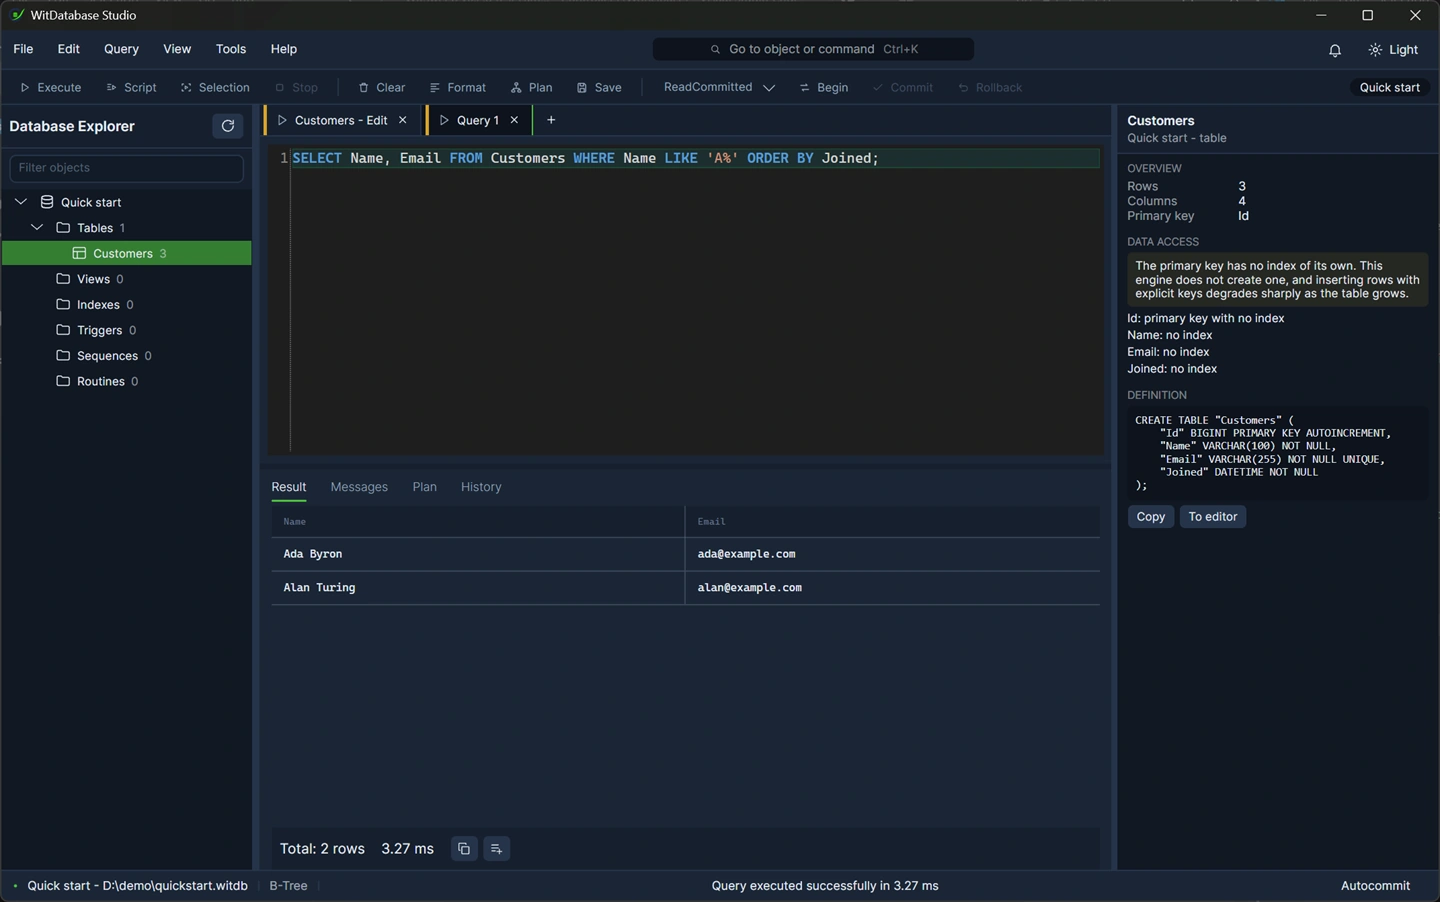The width and height of the screenshot is (1440, 902).
Task: Clear the editor with Clear button
Action: click(381, 88)
